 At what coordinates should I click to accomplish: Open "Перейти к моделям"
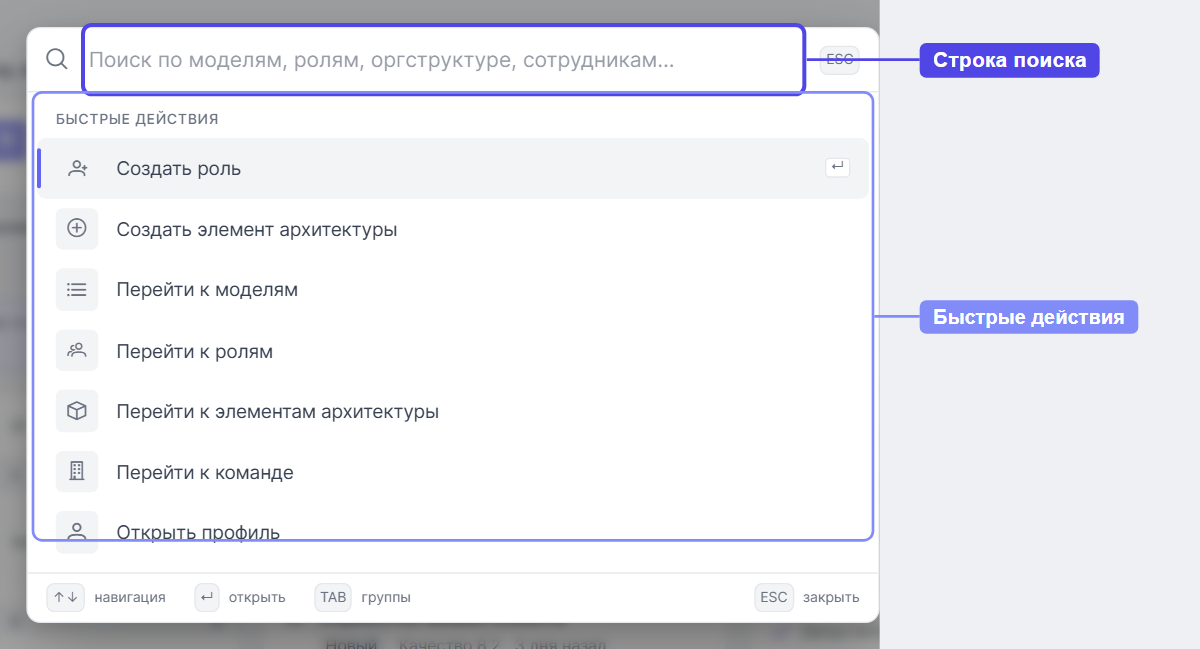453,290
